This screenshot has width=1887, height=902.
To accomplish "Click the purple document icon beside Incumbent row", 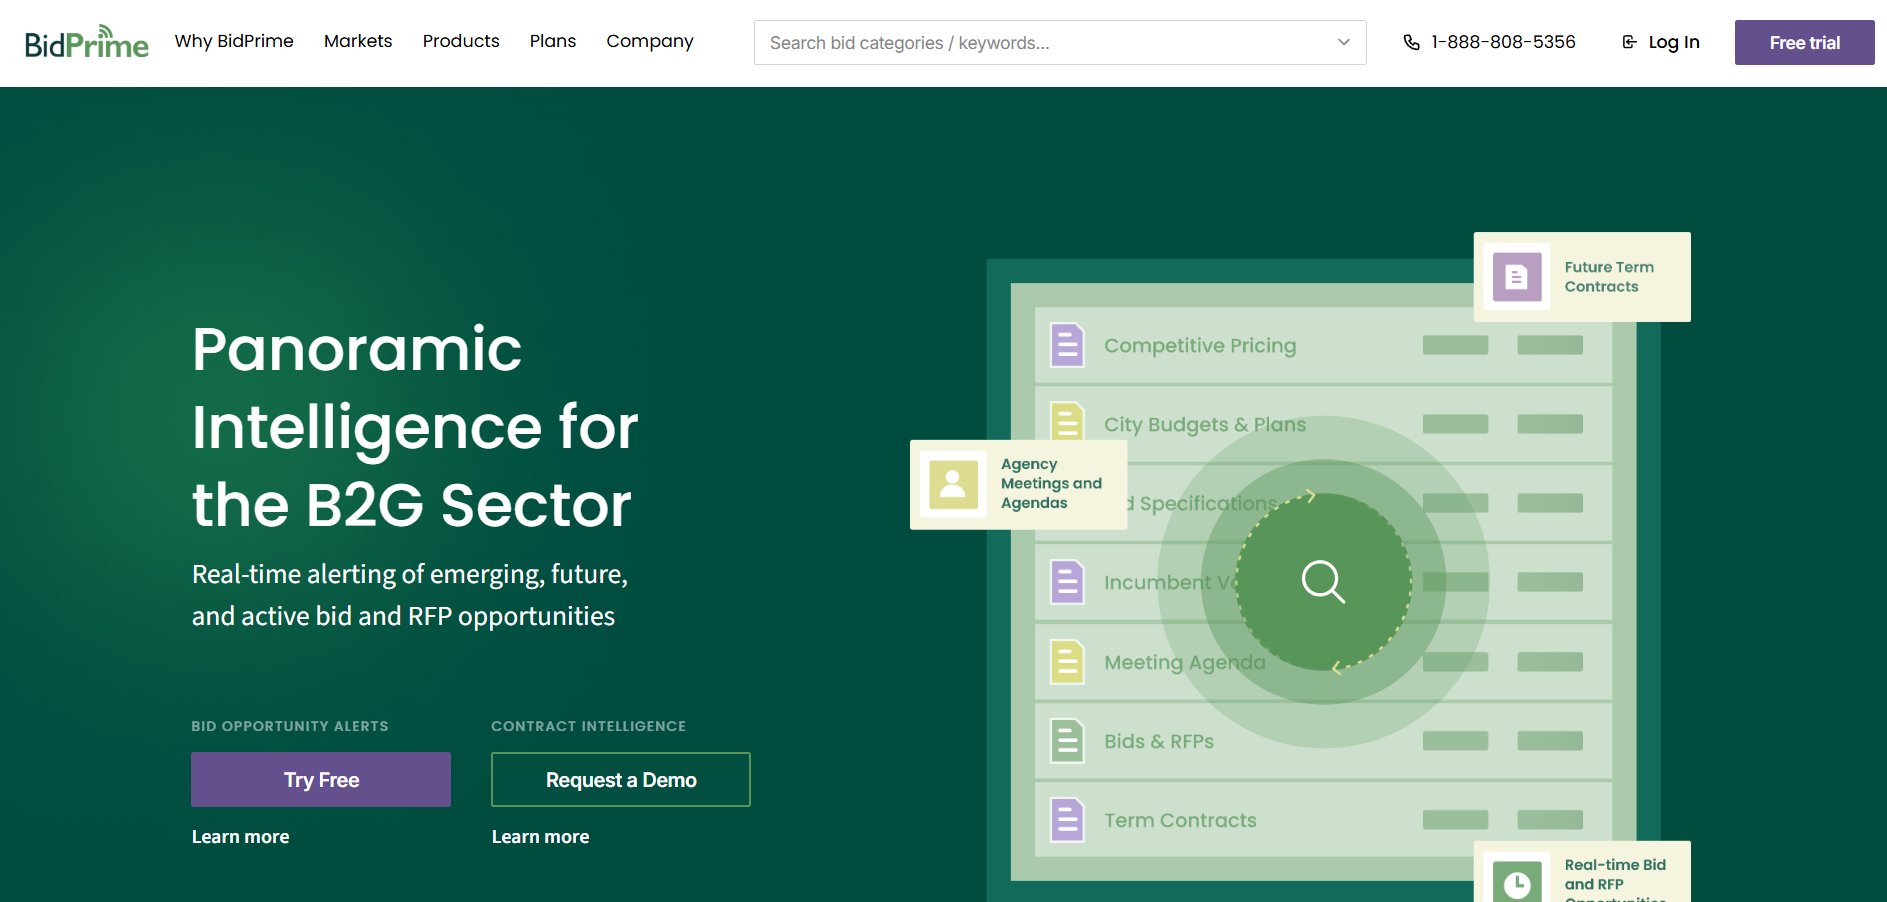I will pyautogui.click(x=1067, y=582).
